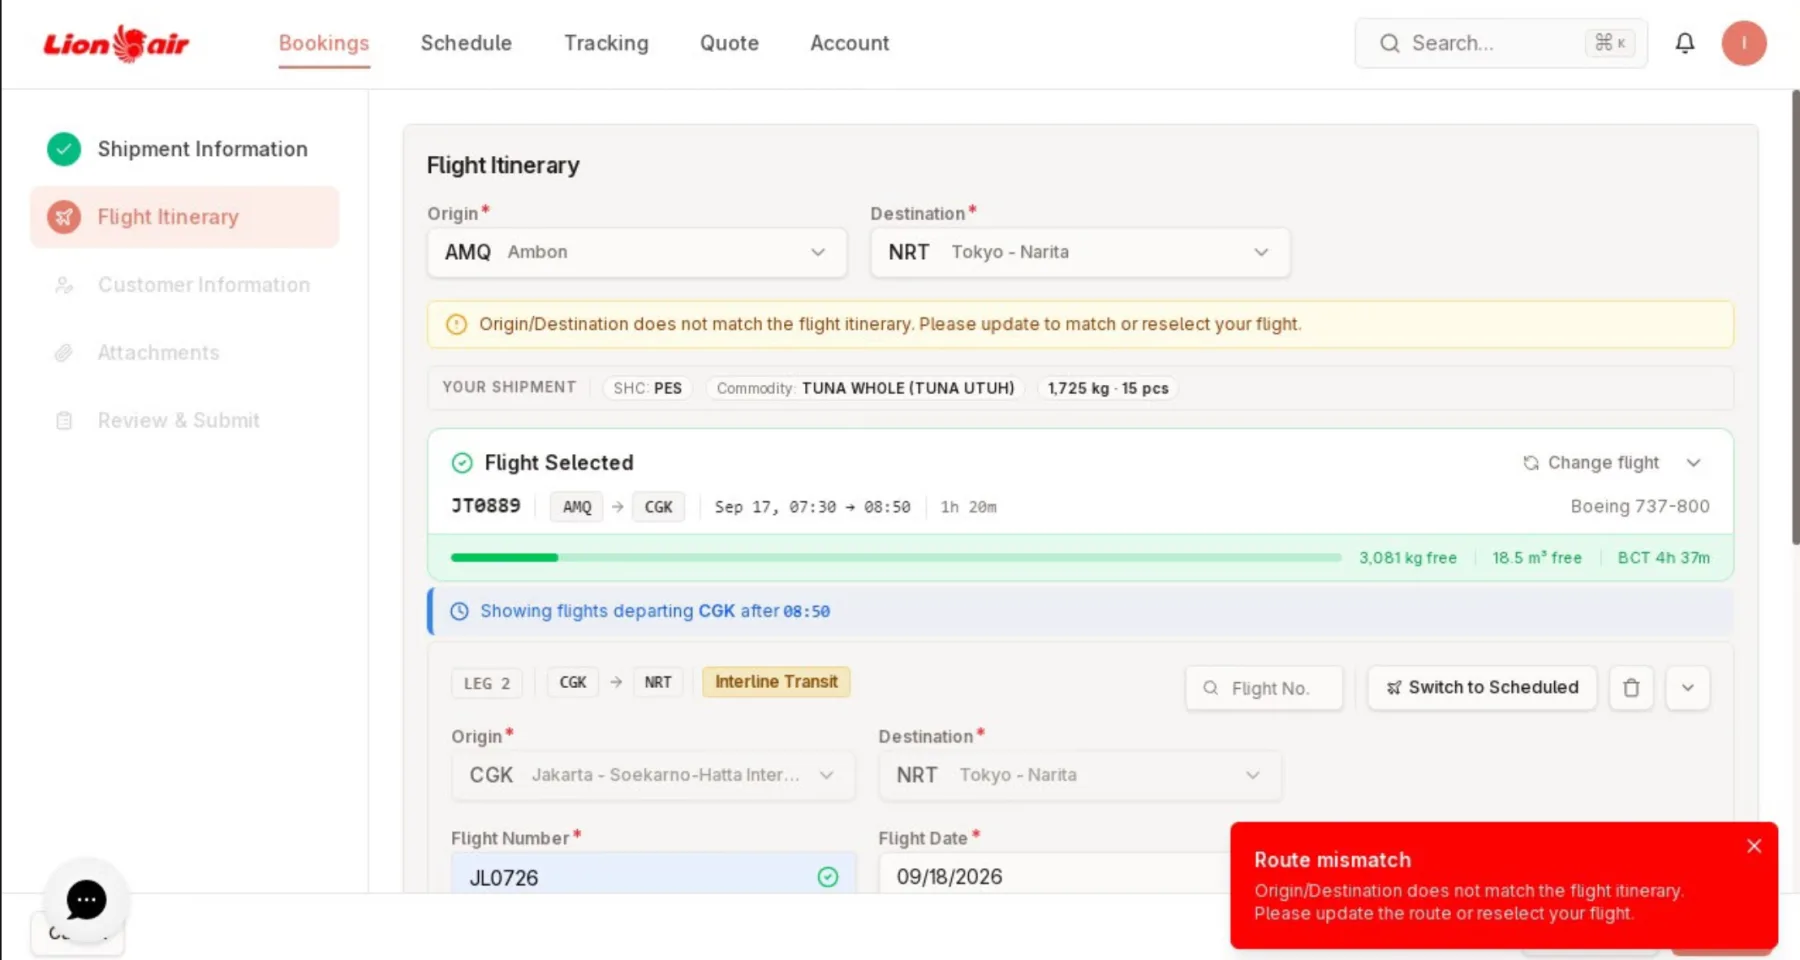
Task: Click the Lion Air logo
Action: (x=116, y=44)
